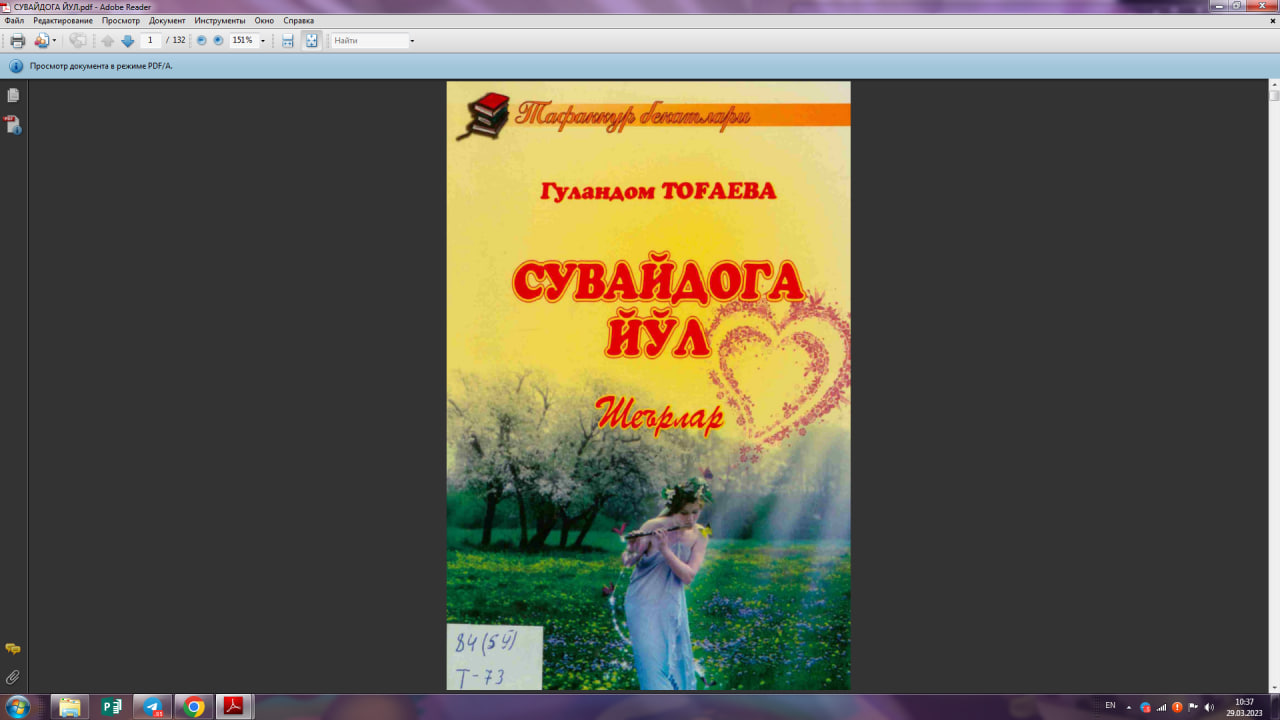Image resolution: width=1280 pixels, height=720 pixels.
Task: Click the Print icon on the toolbar
Action: coord(17,40)
